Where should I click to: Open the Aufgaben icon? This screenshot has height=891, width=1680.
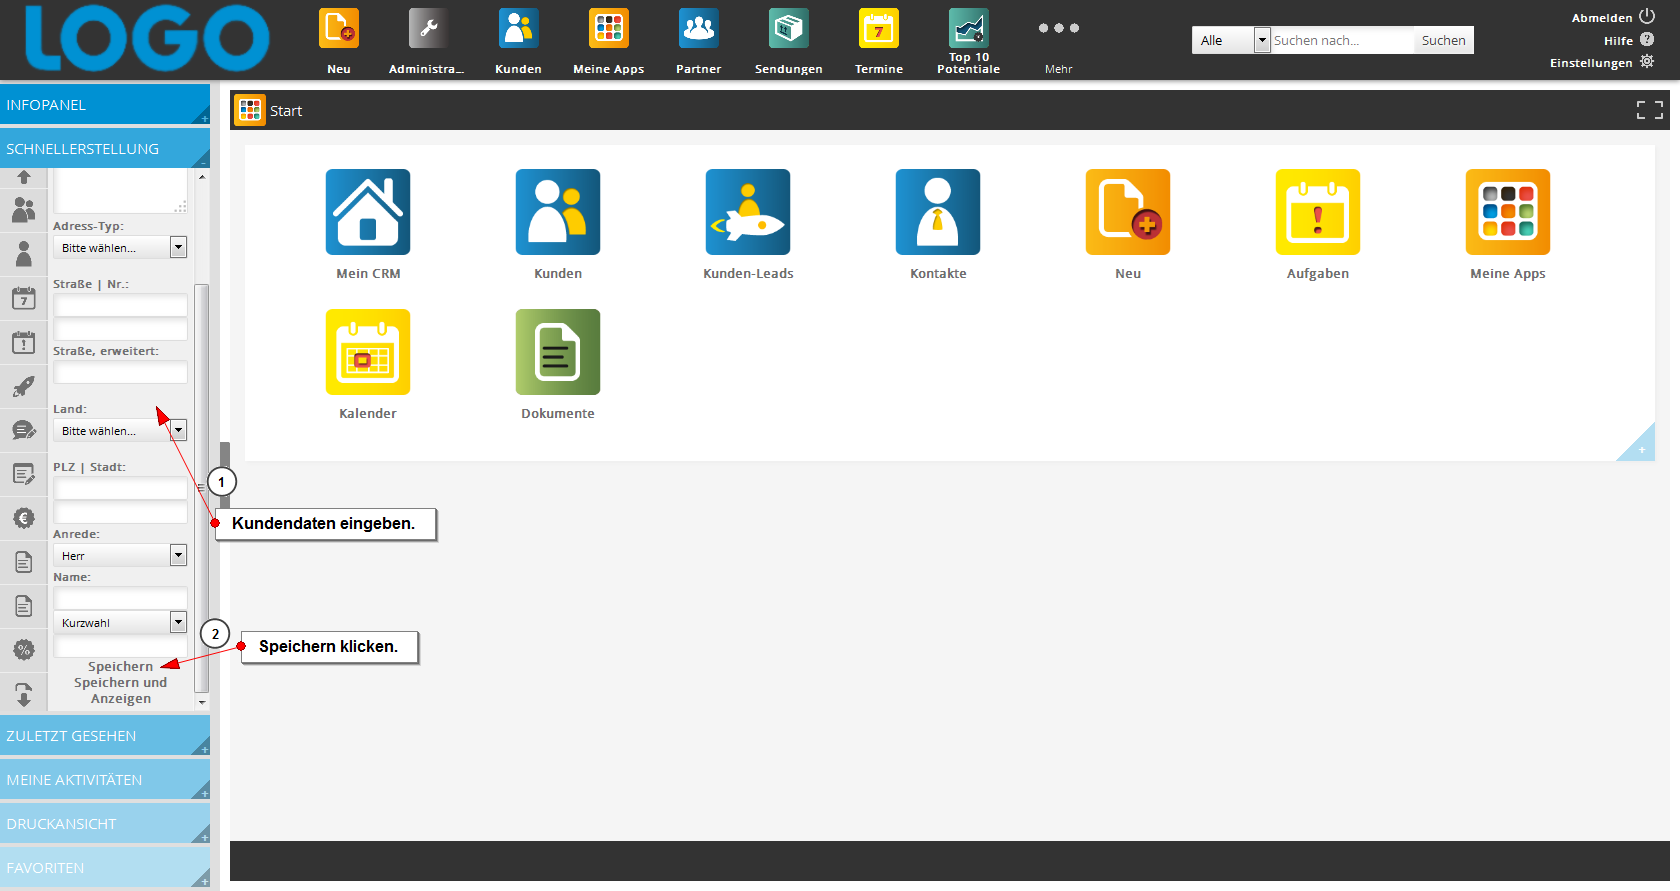tap(1317, 212)
